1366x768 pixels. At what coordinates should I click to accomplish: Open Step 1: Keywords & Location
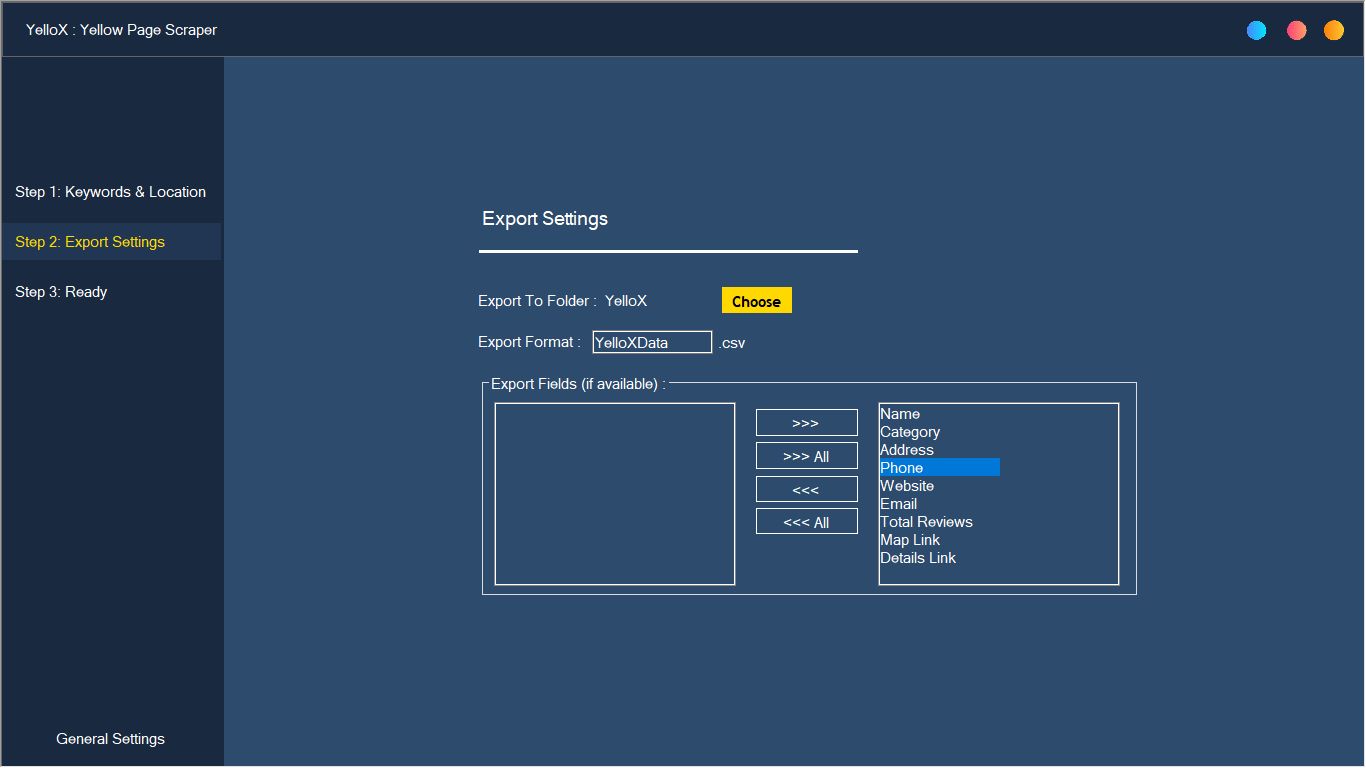[111, 192]
